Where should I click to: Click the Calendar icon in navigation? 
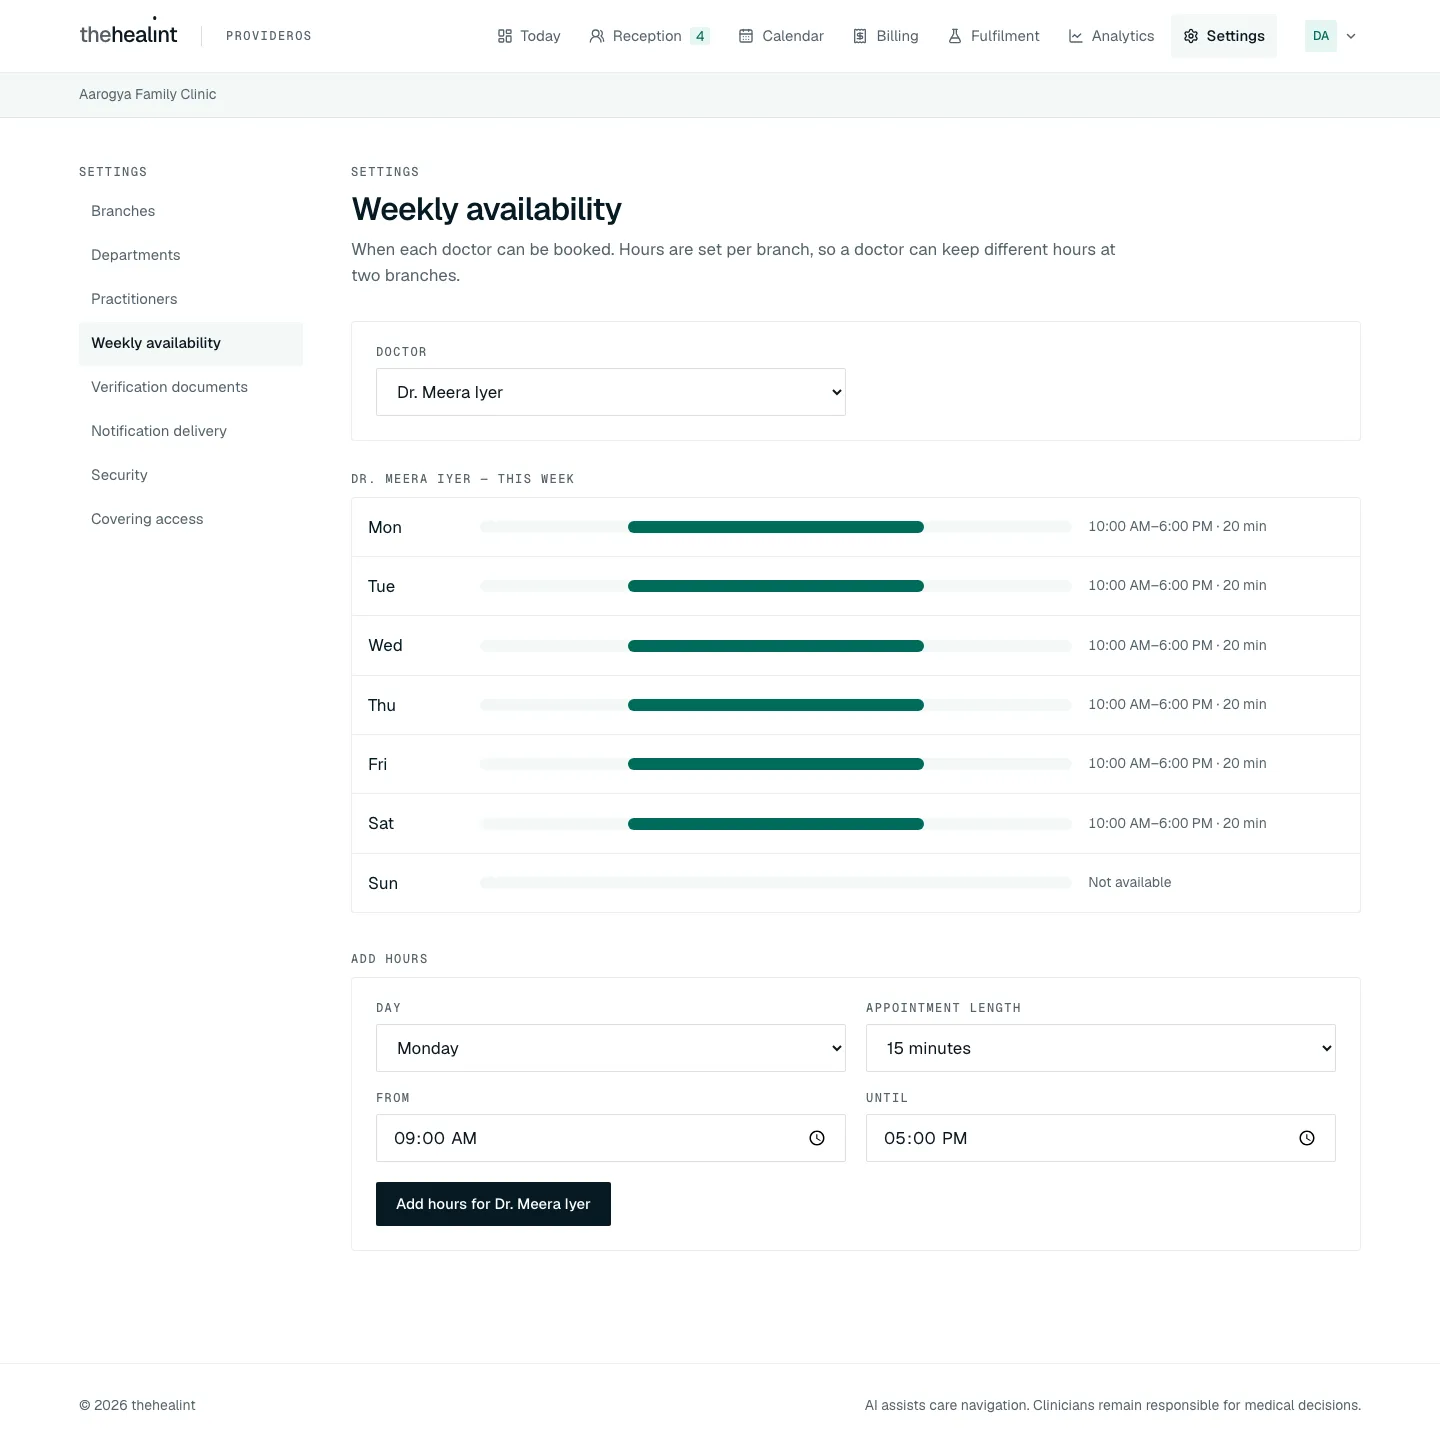point(746,36)
